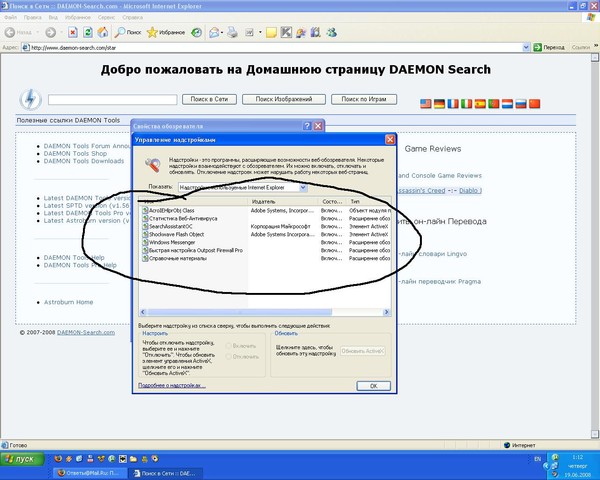This screenshot has height=480, width=600.
Task: Click the Refresh page icon
Action: (x=88, y=33)
